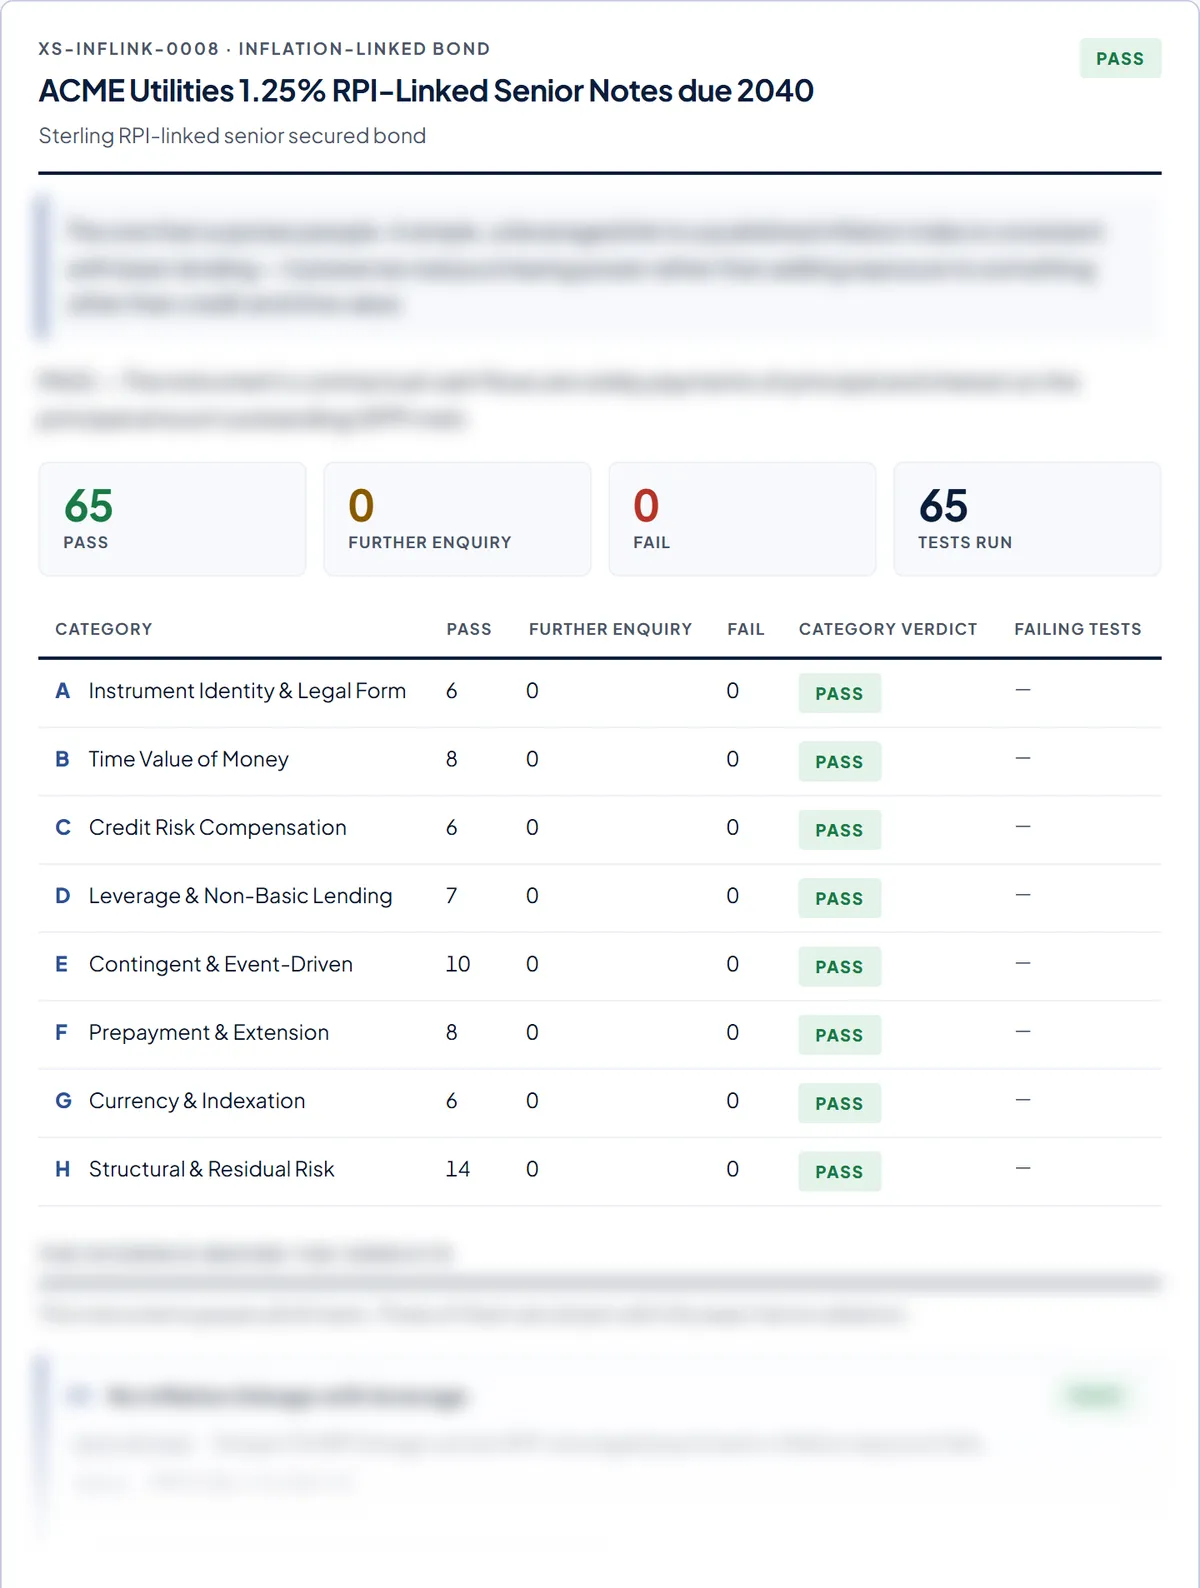Click the subtitle Sterling RPI-linked senior secured bond
The image size is (1200, 1588).
click(232, 136)
